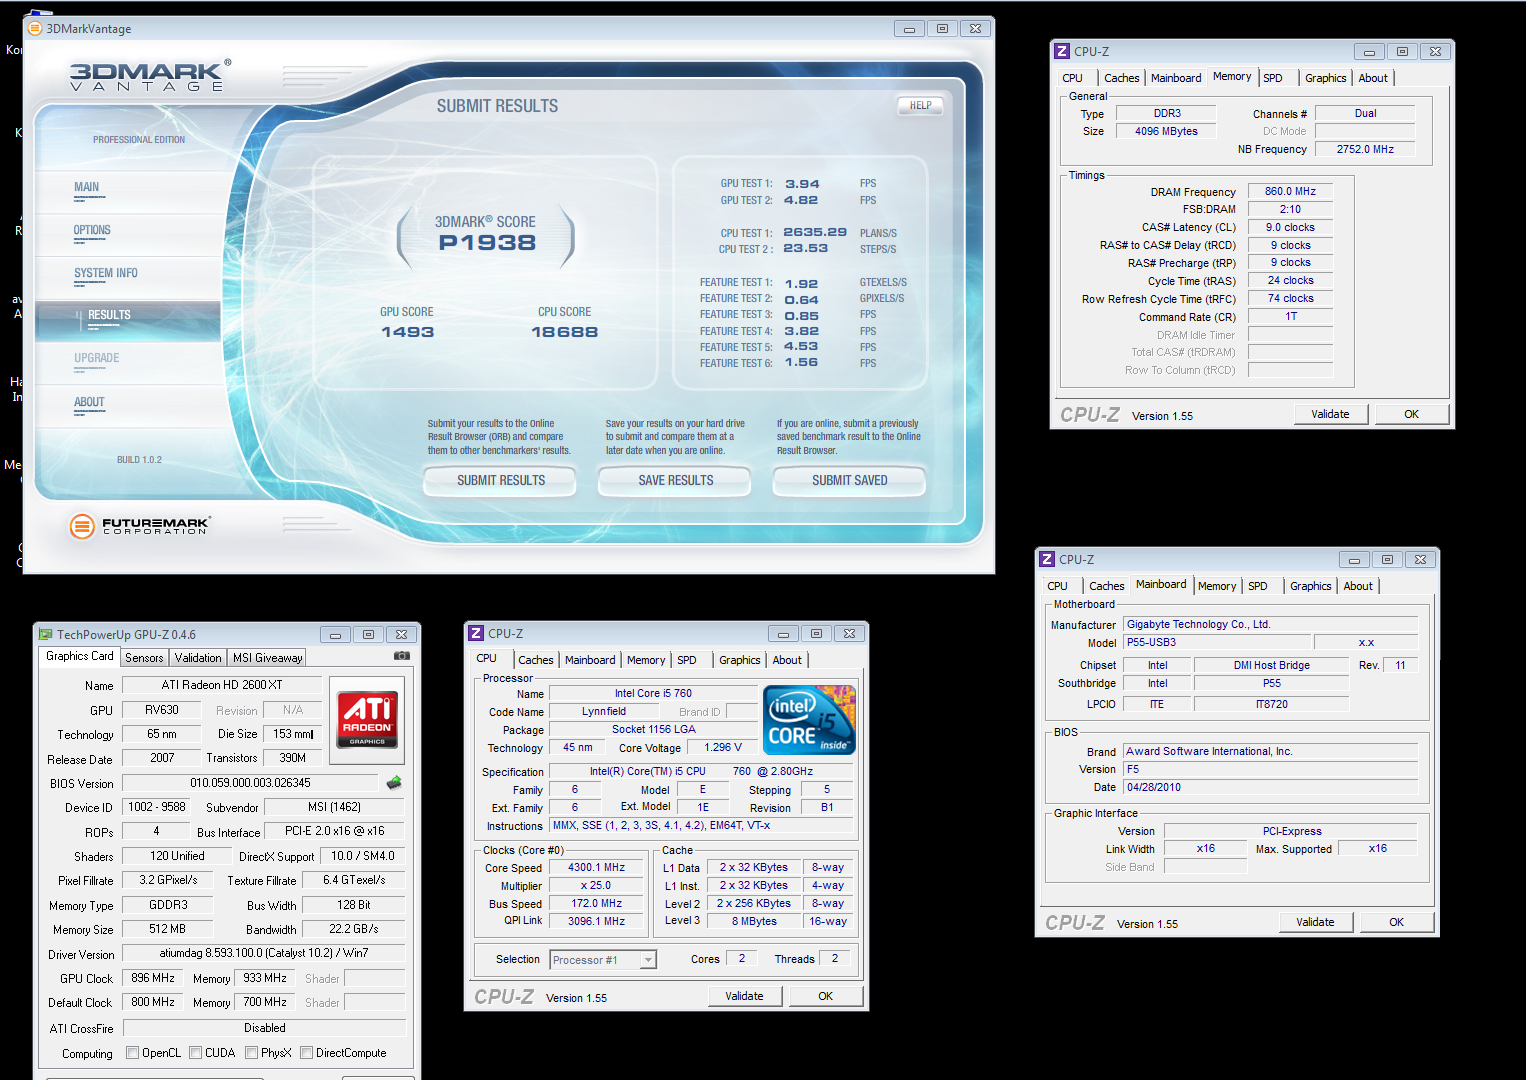Click the CPU-Z Mainboard window title icon

coord(1047,559)
